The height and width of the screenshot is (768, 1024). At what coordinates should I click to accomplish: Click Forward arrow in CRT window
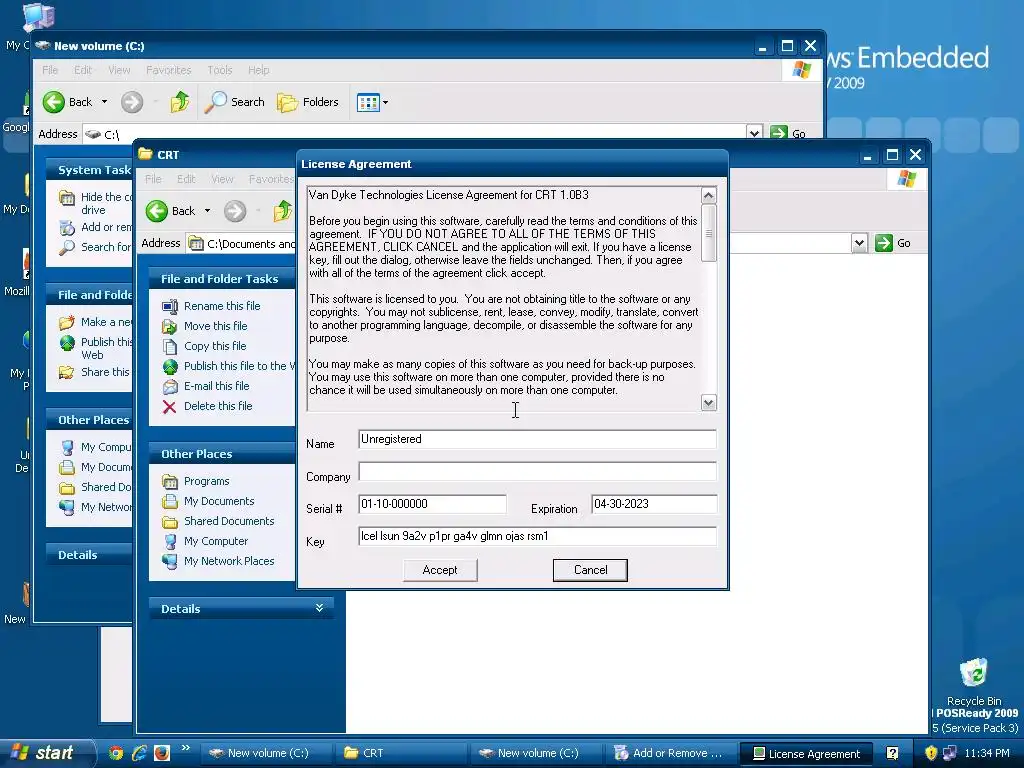tap(235, 211)
